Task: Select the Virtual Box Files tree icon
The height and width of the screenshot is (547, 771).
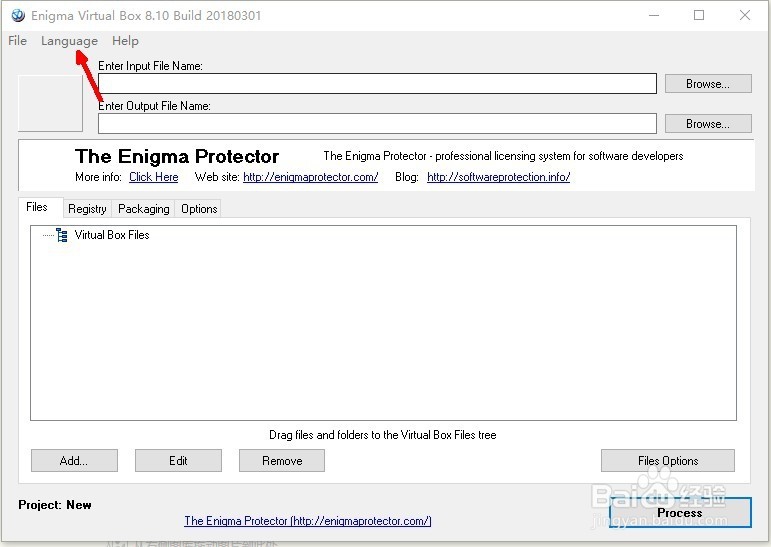Action: (x=61, y=235)
